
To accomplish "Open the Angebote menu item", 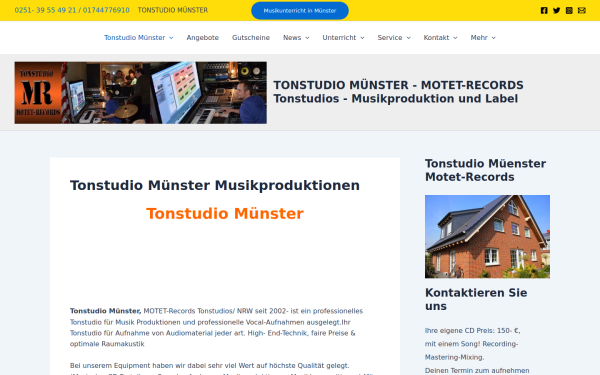I will click(202, 38).
